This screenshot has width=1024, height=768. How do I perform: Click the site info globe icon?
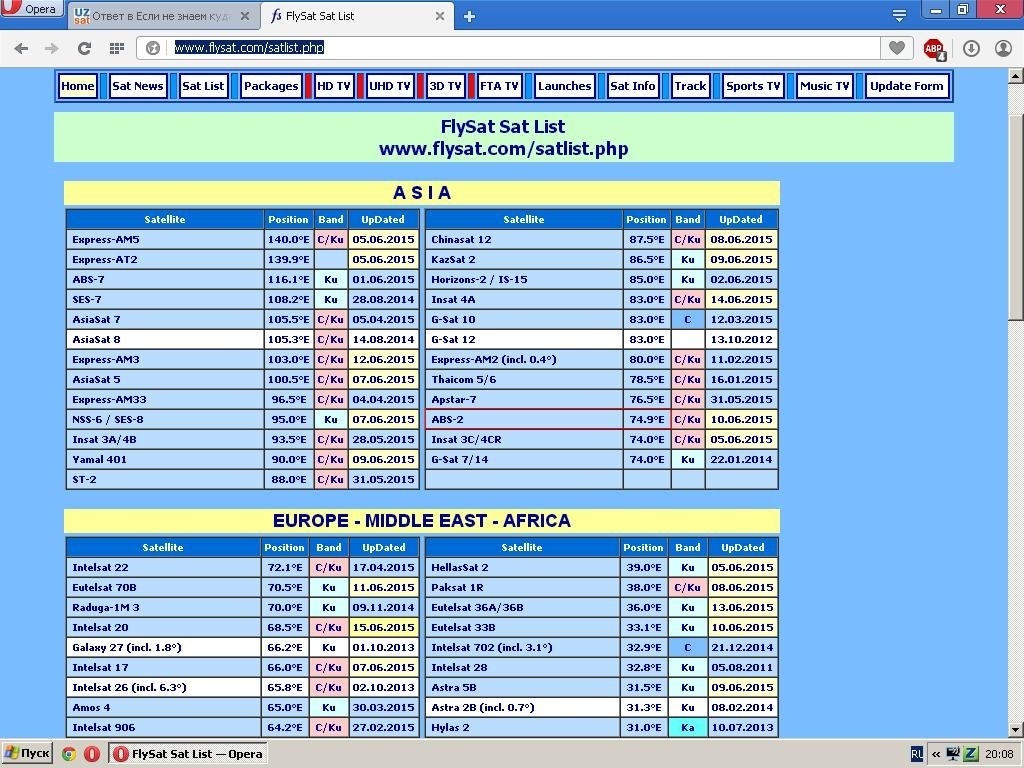click(x=153, y=48)
